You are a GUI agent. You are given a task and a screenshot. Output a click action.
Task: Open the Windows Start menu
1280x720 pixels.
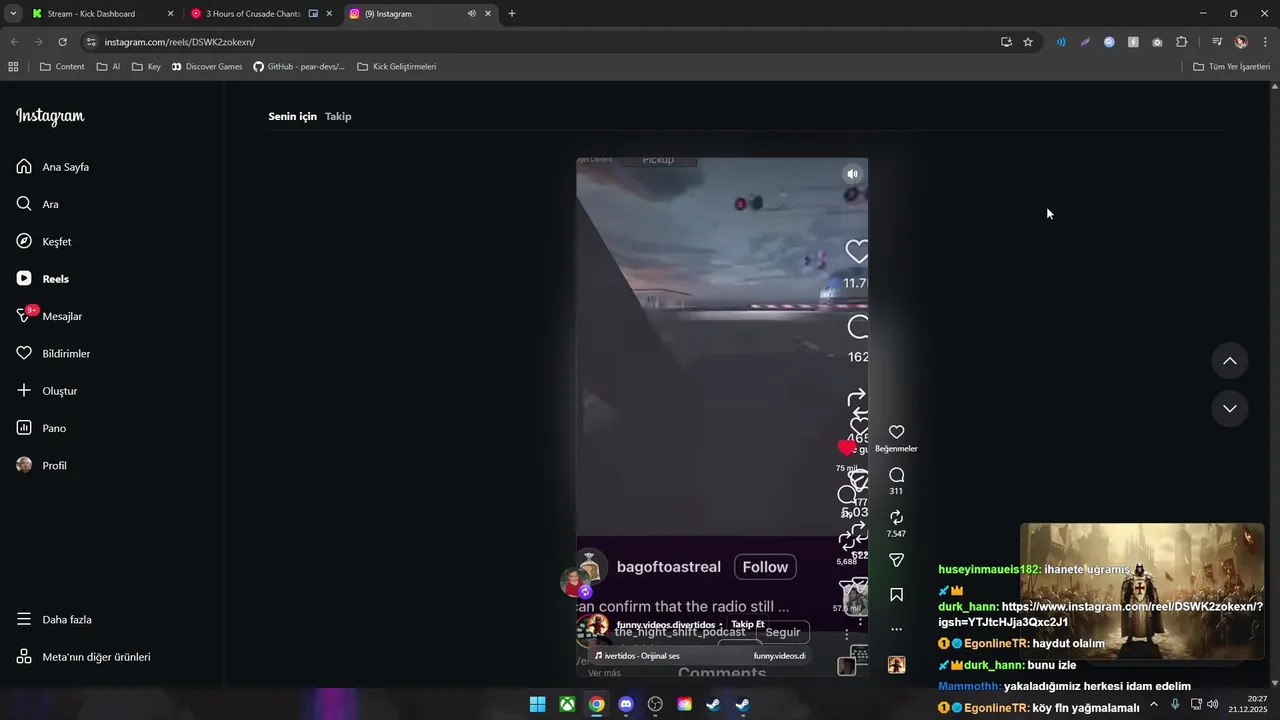click(x=537, y=704)
